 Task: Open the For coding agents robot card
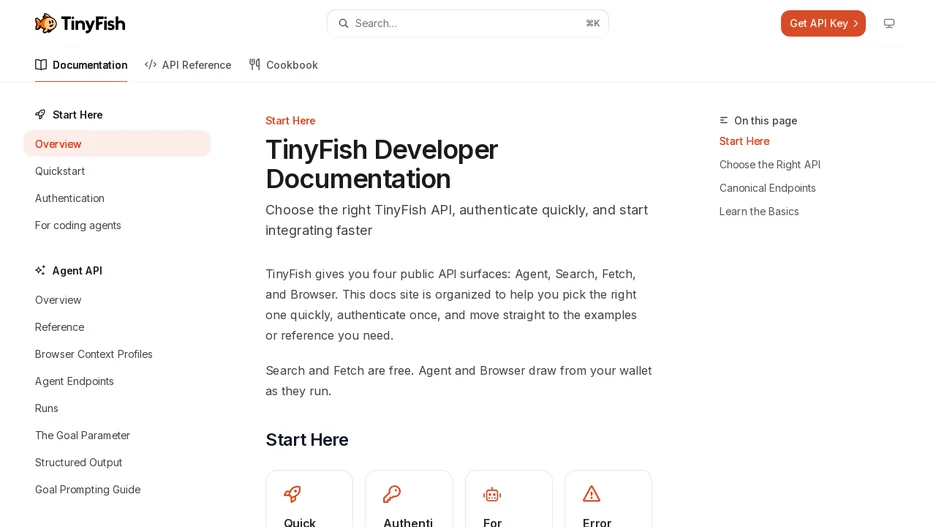509,499
